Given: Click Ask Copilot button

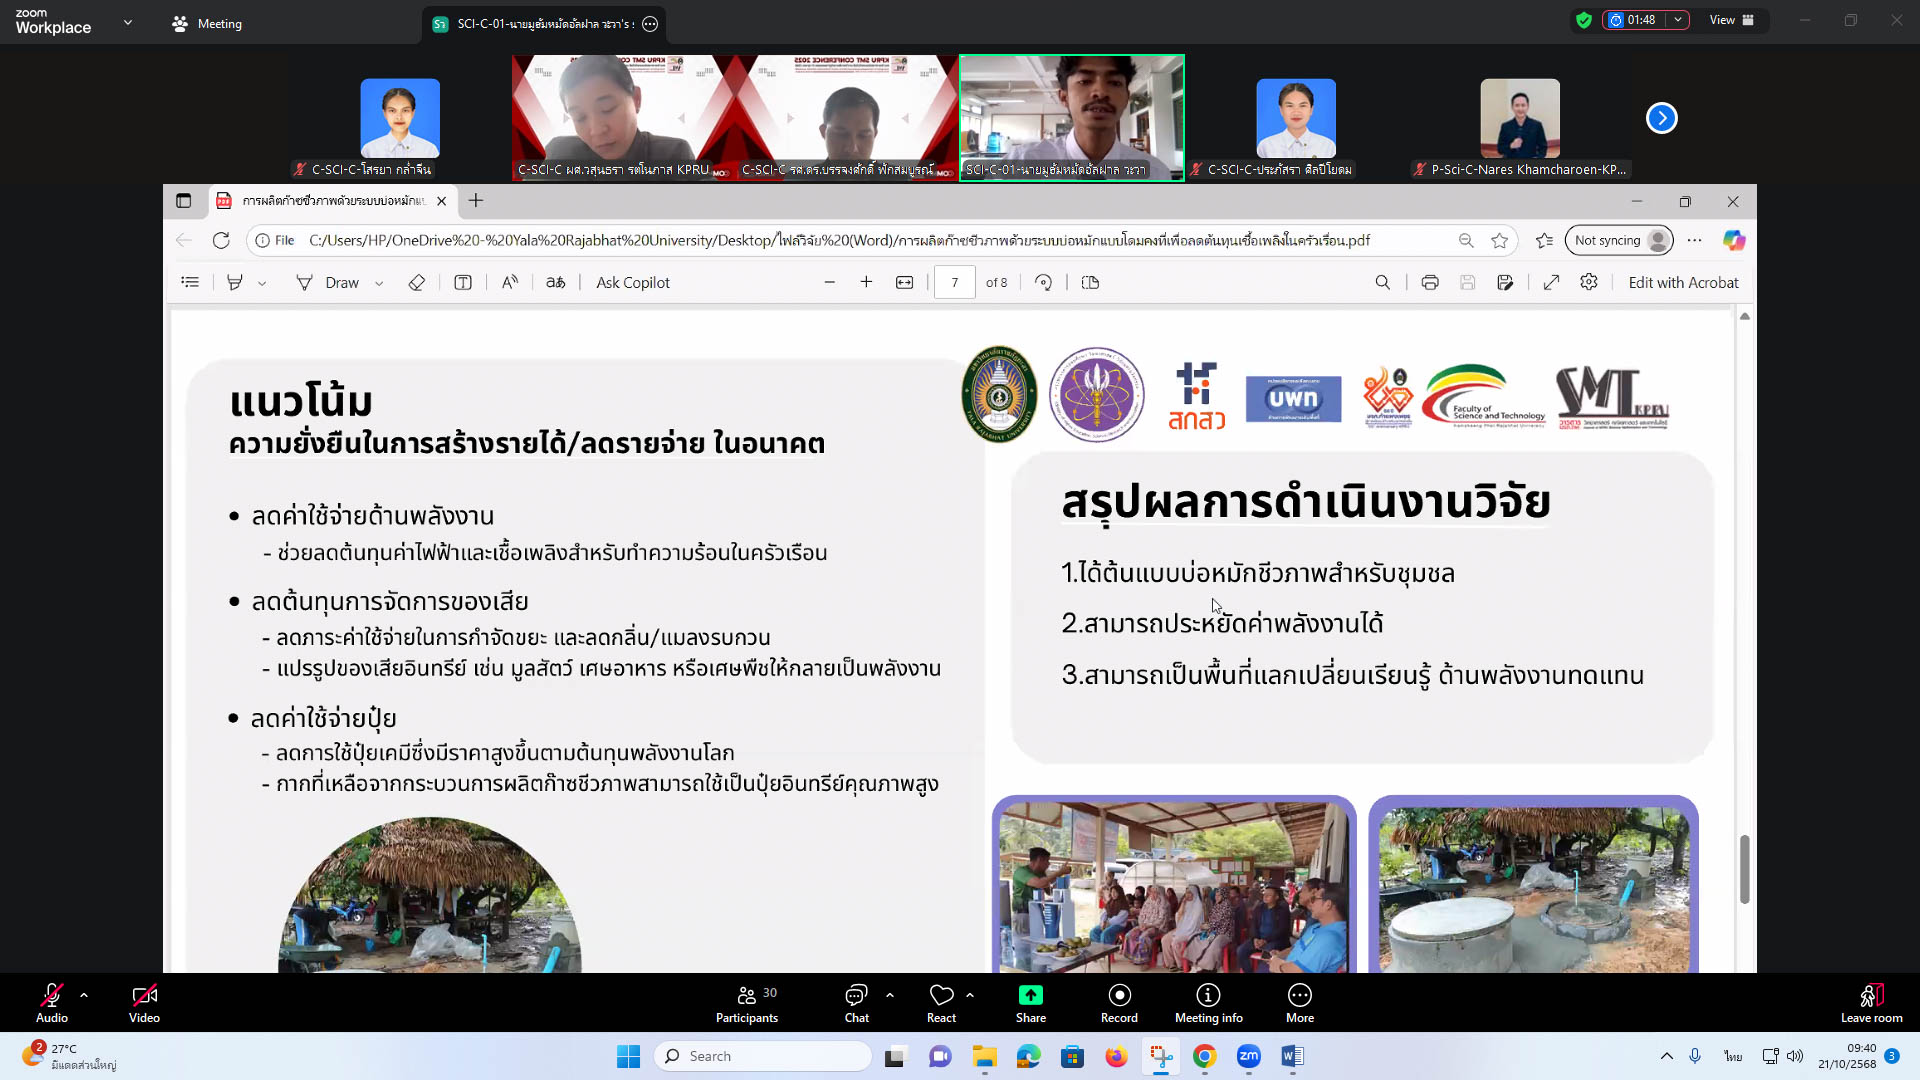Looking at the screenshot, I should click(632, 283).
